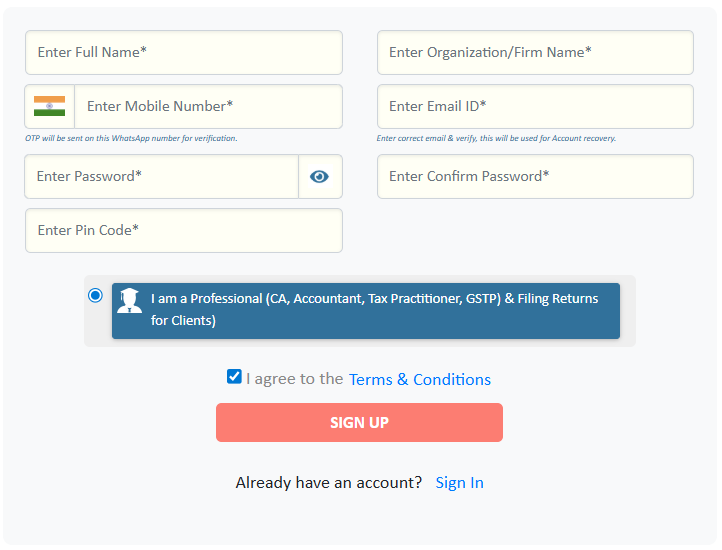Click the Enter Confirm Password field

[535, 177]
